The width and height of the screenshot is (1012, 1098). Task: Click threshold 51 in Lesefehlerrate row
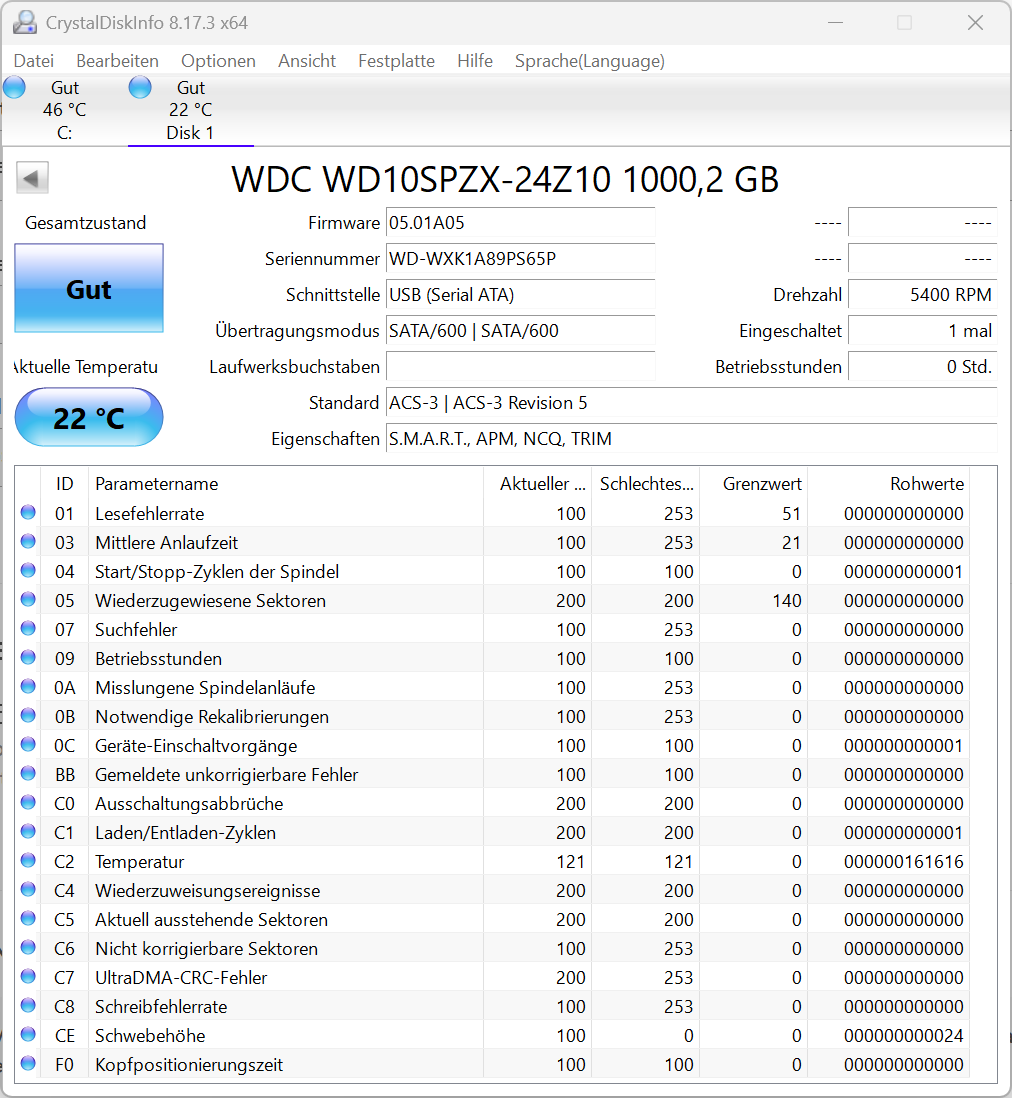pos(791,513)
